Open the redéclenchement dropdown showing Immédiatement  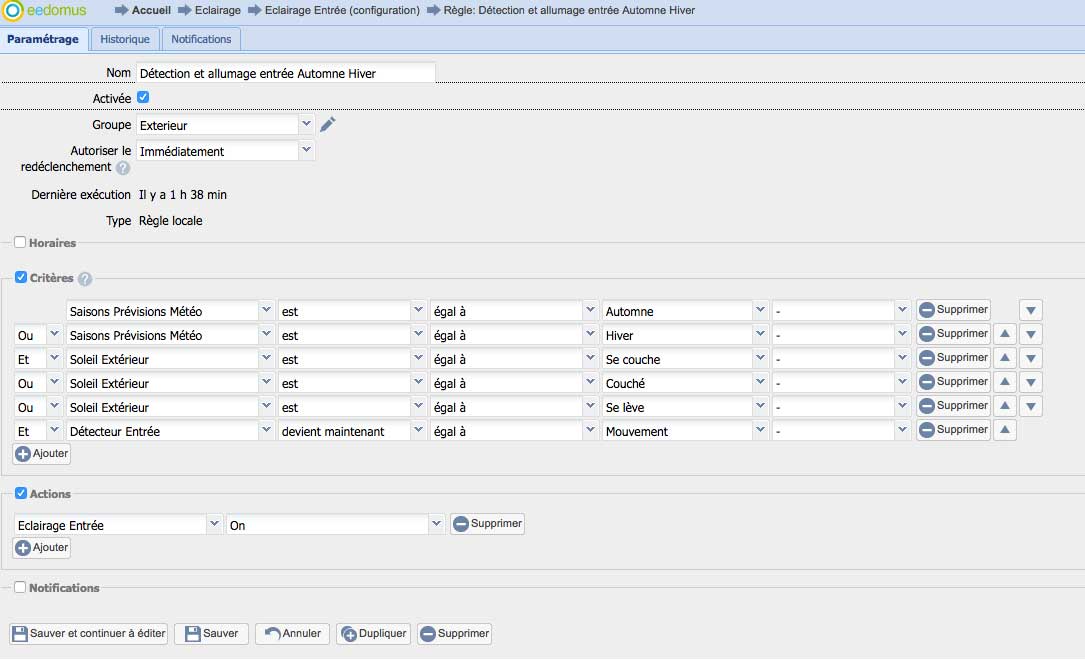pos(306,151)
